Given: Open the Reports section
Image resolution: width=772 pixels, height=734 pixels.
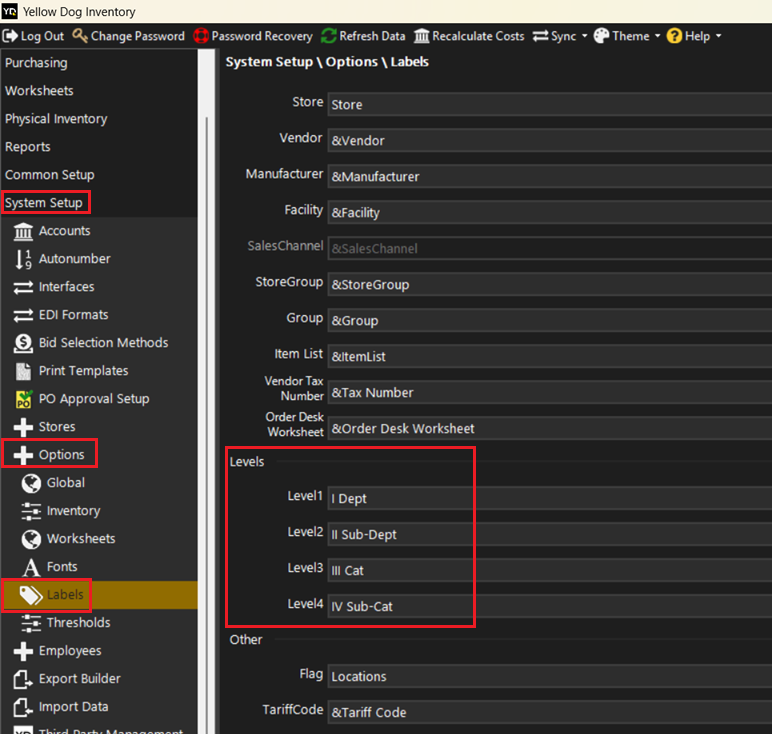Looking at the screenshot, I should click(x=28, y=147).
